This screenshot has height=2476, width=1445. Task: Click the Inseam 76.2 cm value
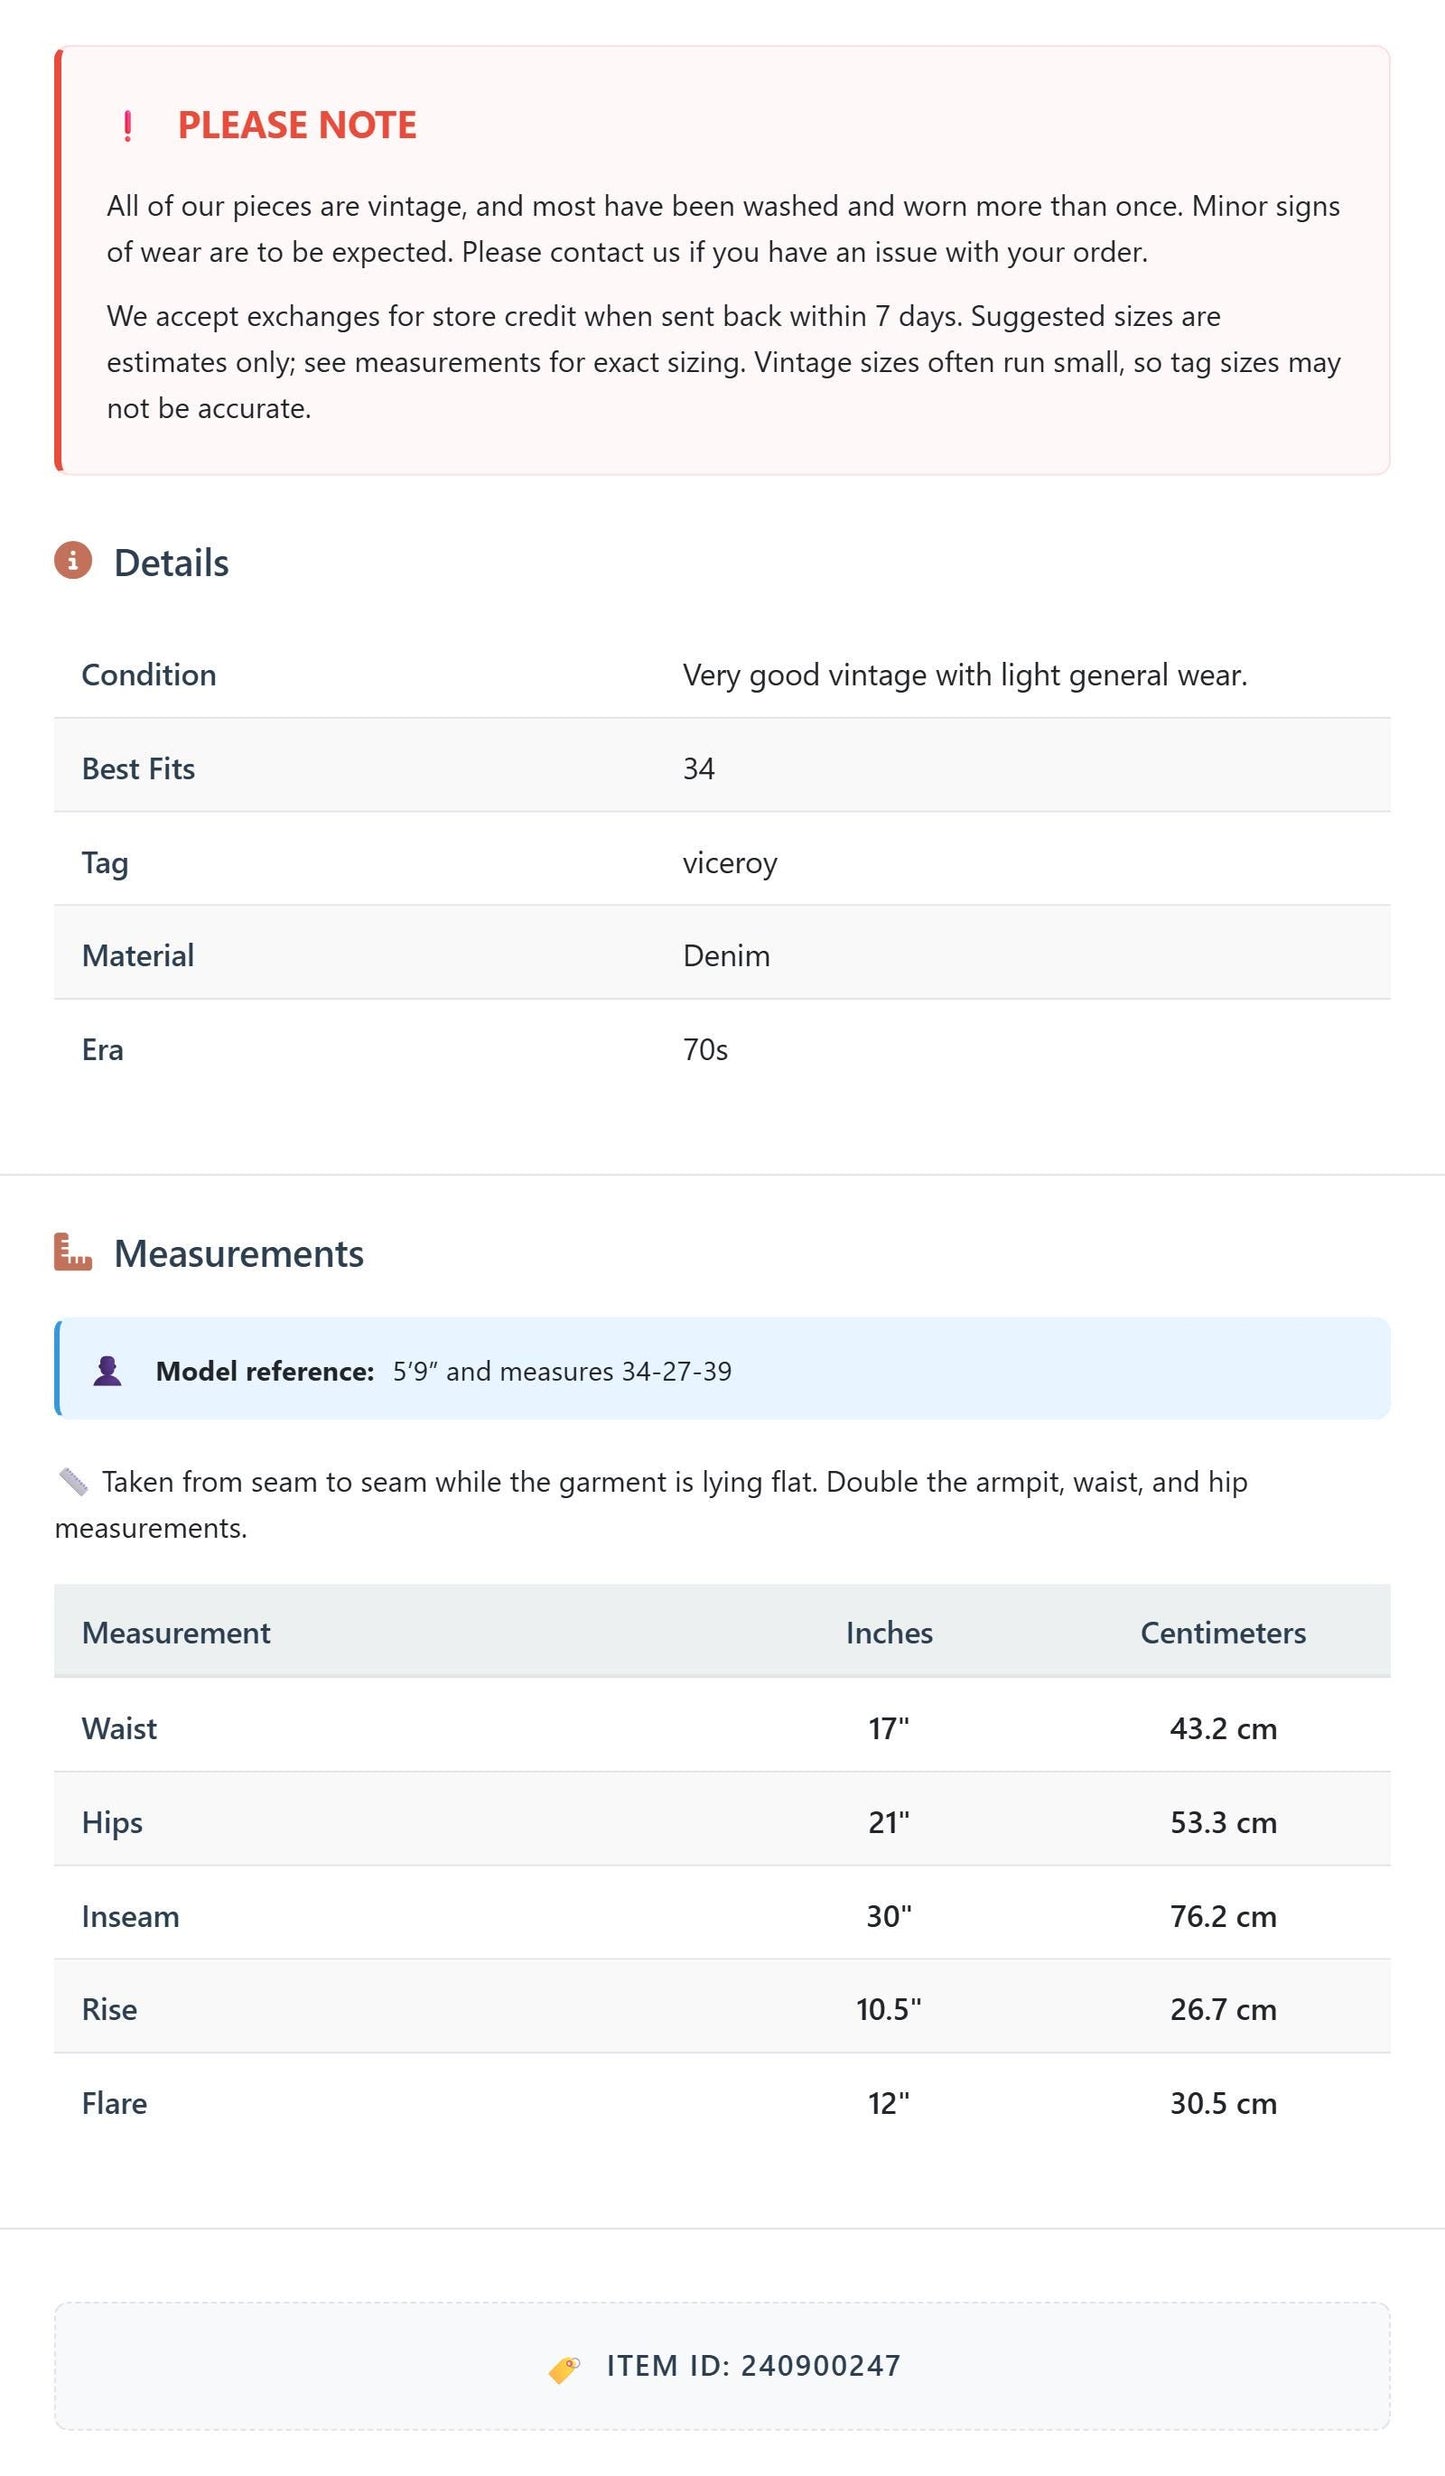[1223, 1915]
